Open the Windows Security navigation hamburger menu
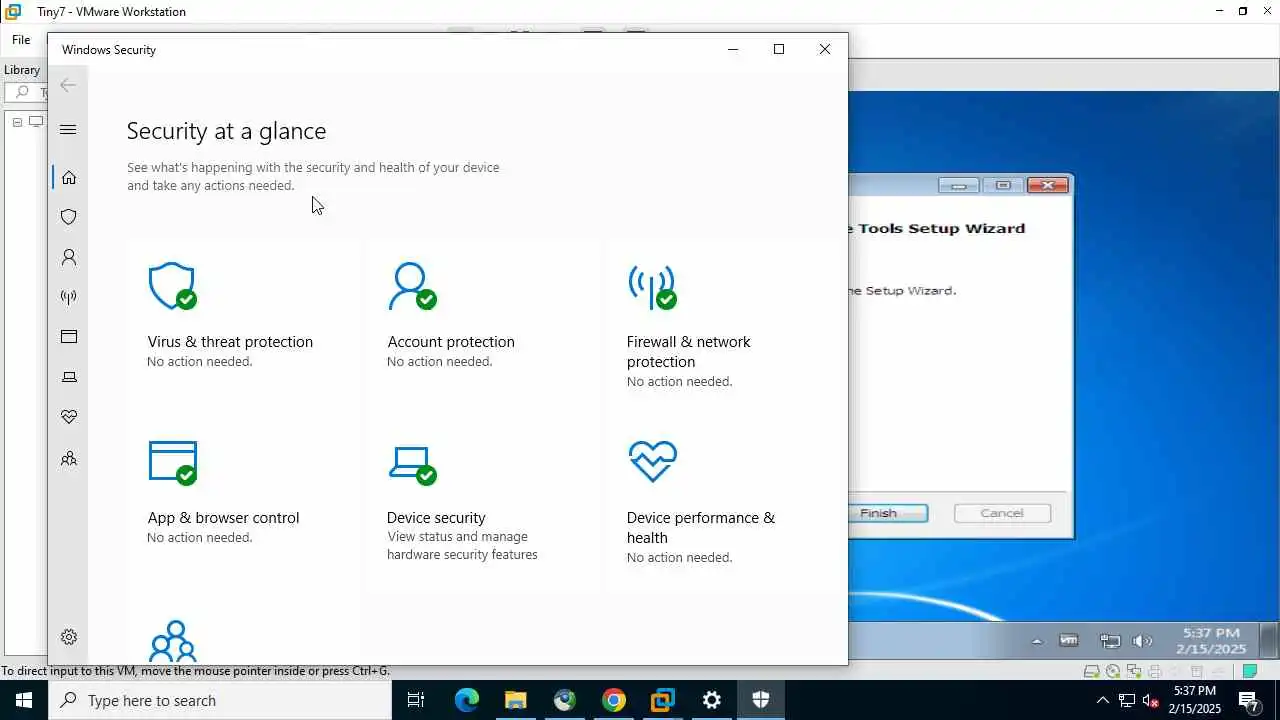Viewport: 1280px width, 720px height. [68, 130]
